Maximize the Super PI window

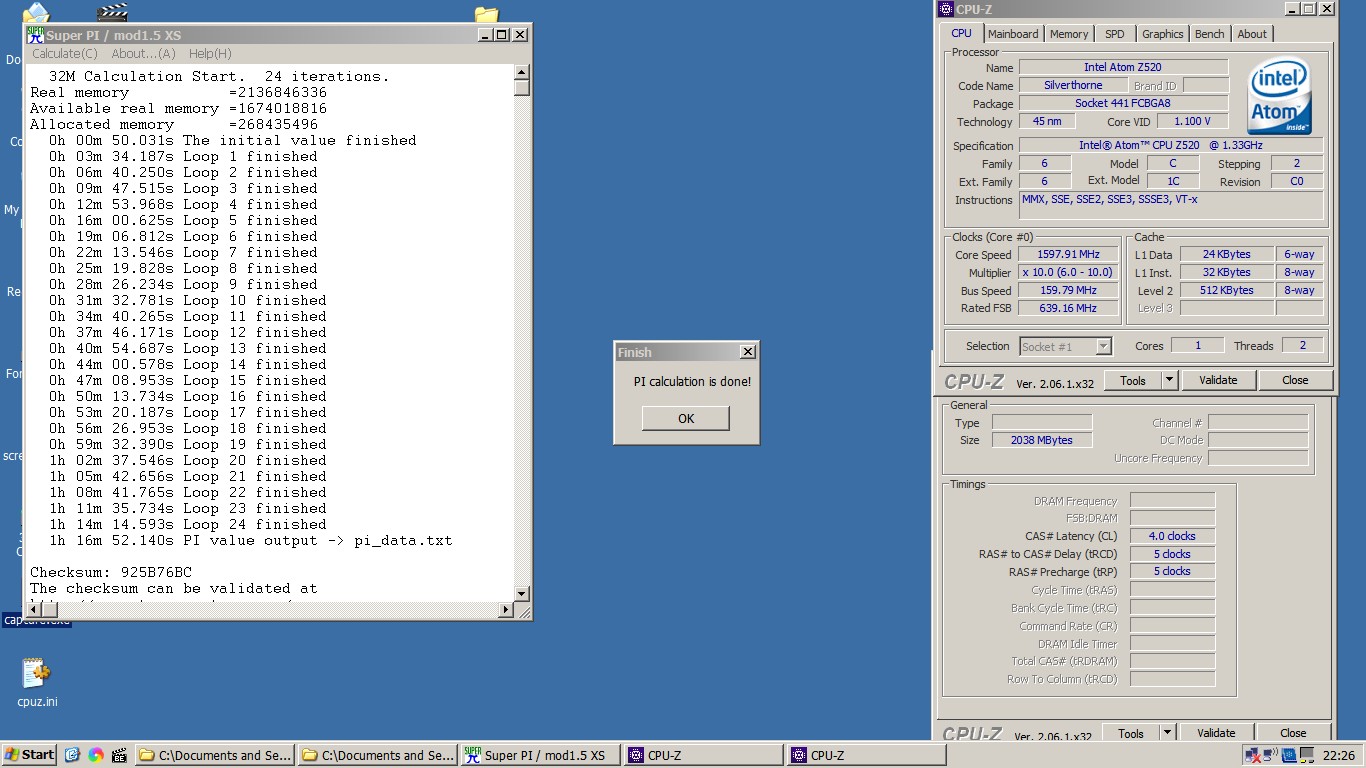502,35
